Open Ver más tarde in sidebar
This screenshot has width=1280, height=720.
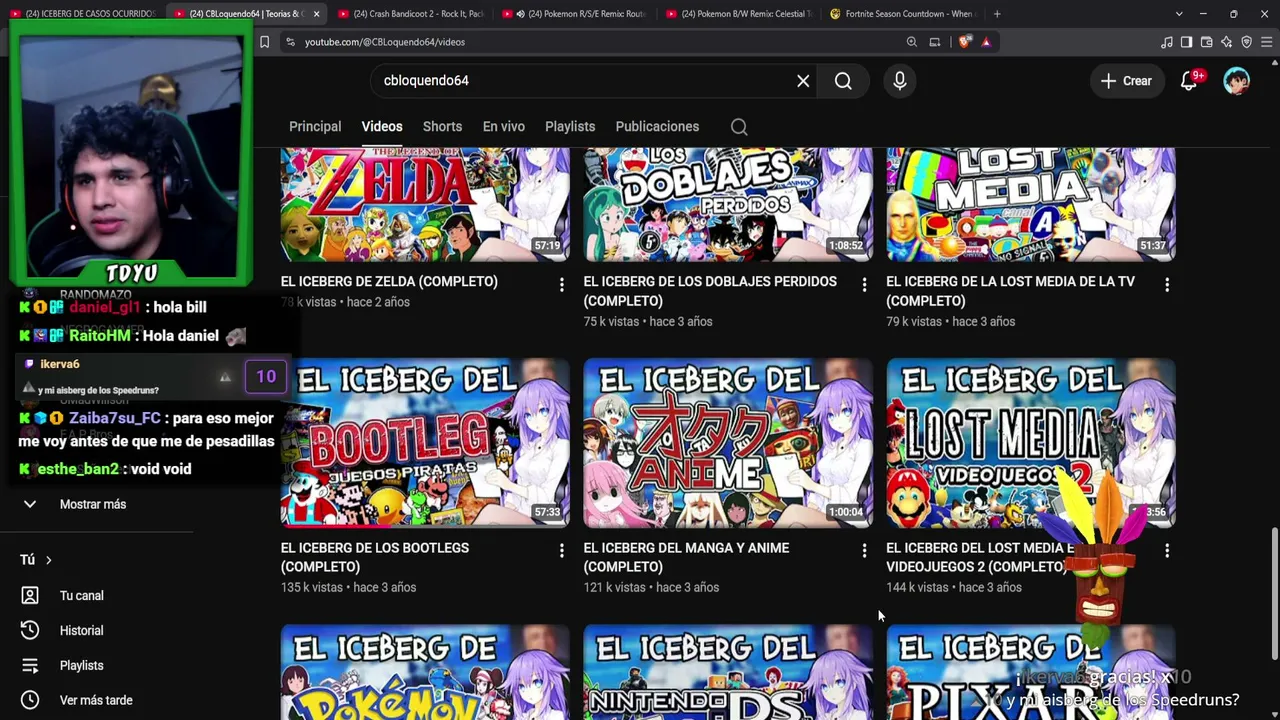pyautogui.click(x=96, y=701)
